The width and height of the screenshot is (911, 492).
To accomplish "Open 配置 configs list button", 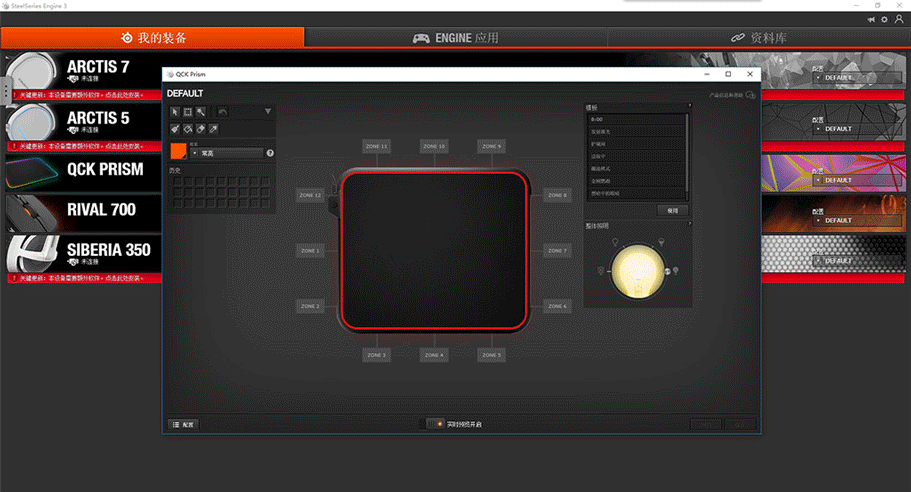I will [x=184, y=425].
